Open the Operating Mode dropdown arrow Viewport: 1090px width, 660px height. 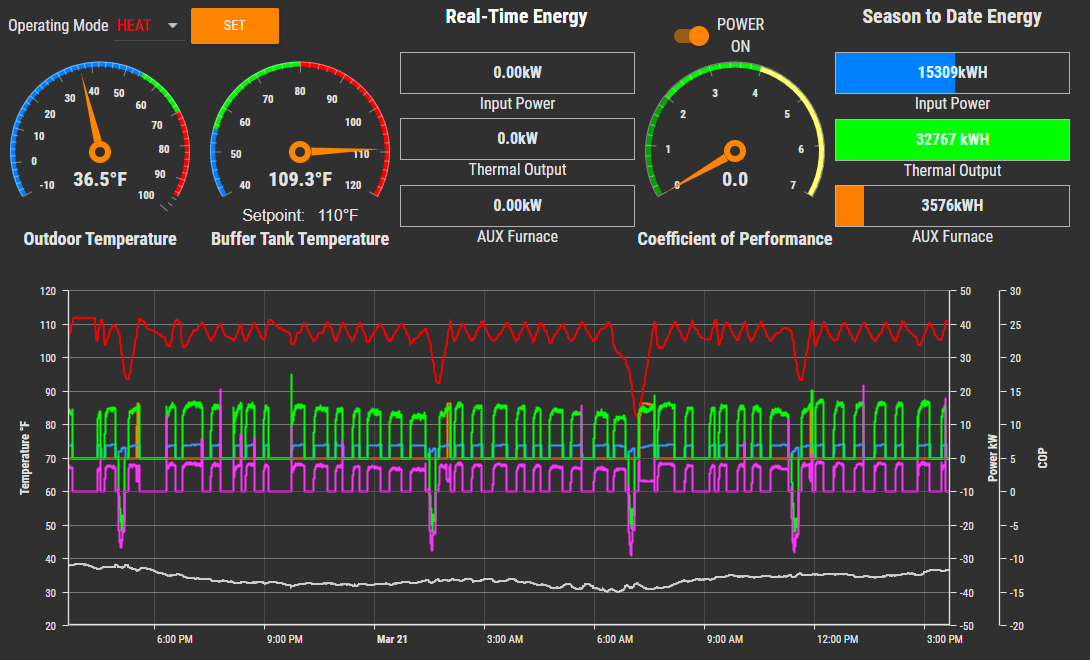coord(173,26)
